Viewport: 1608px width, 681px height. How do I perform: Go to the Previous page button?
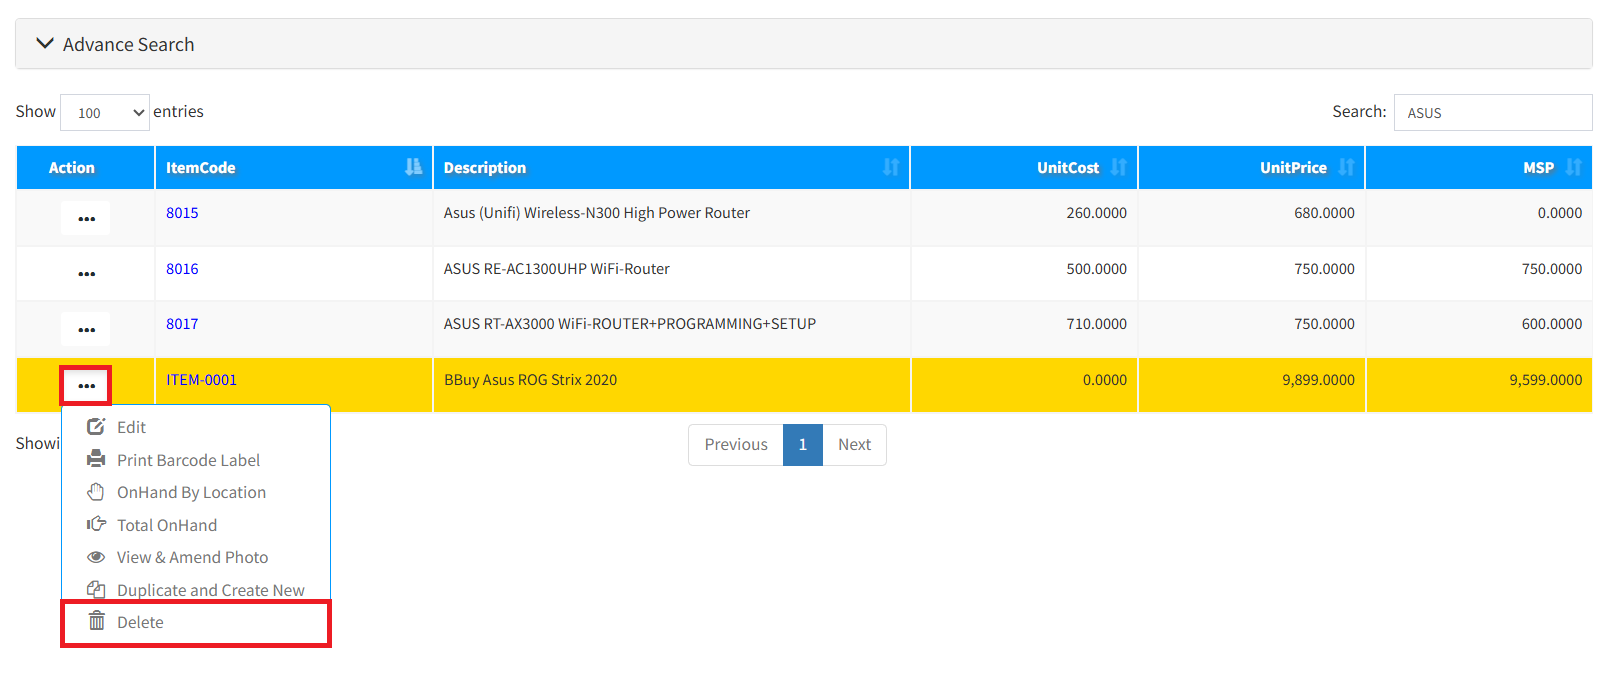coord(736,444)
